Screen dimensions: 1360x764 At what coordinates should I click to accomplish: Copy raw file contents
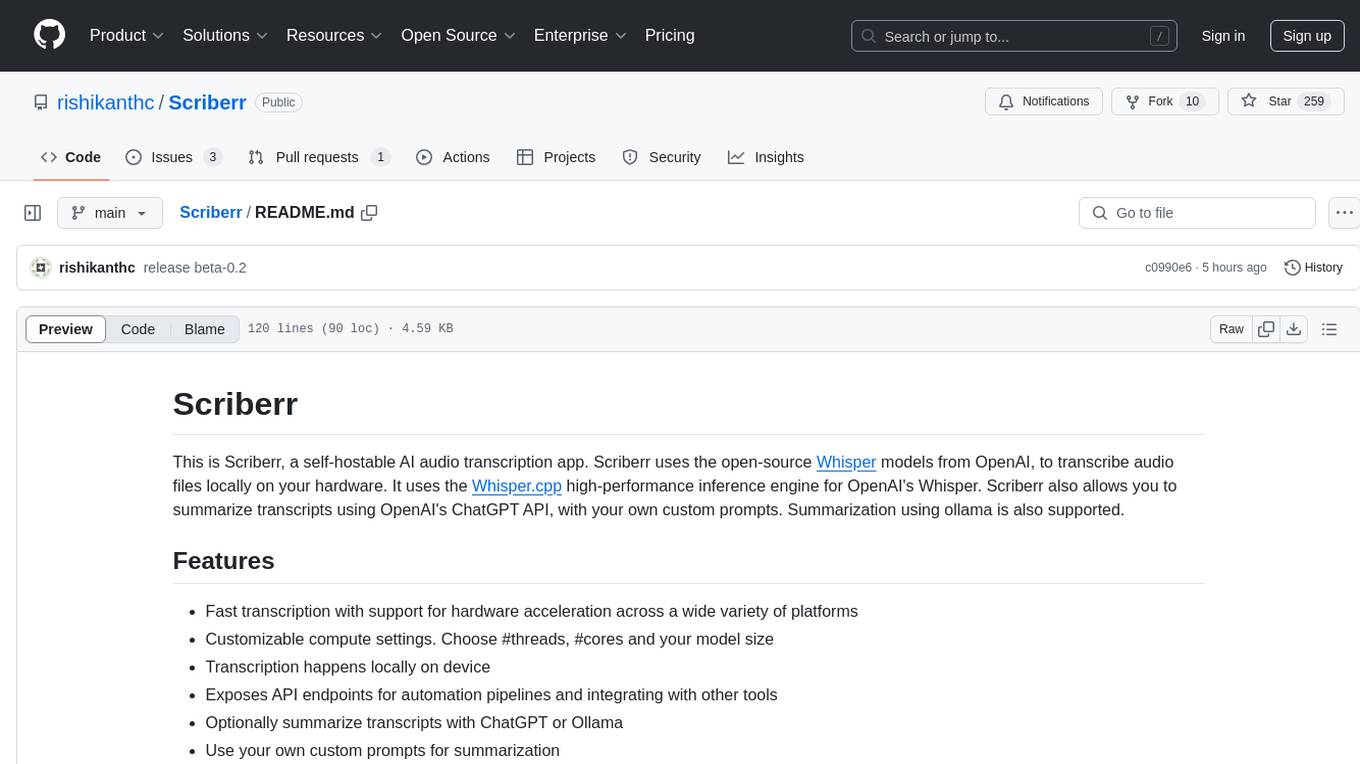[1266, 329]
